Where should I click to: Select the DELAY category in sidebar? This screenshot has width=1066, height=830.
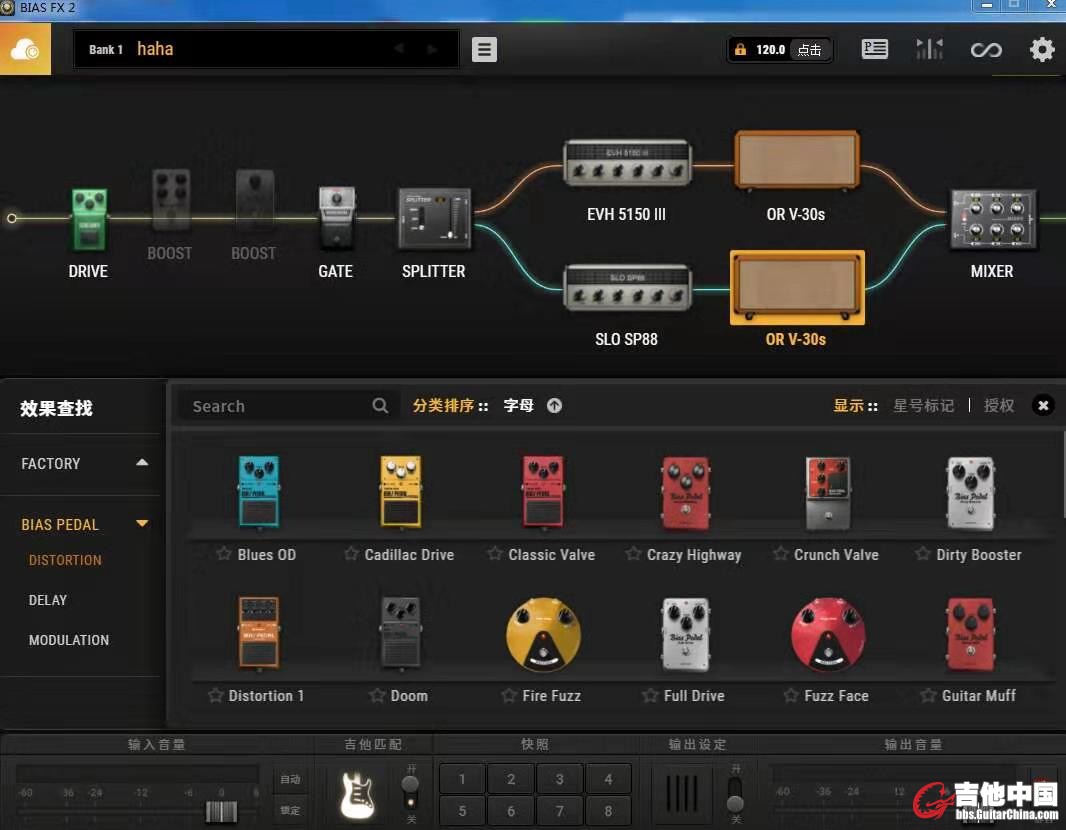coord(48,600)
